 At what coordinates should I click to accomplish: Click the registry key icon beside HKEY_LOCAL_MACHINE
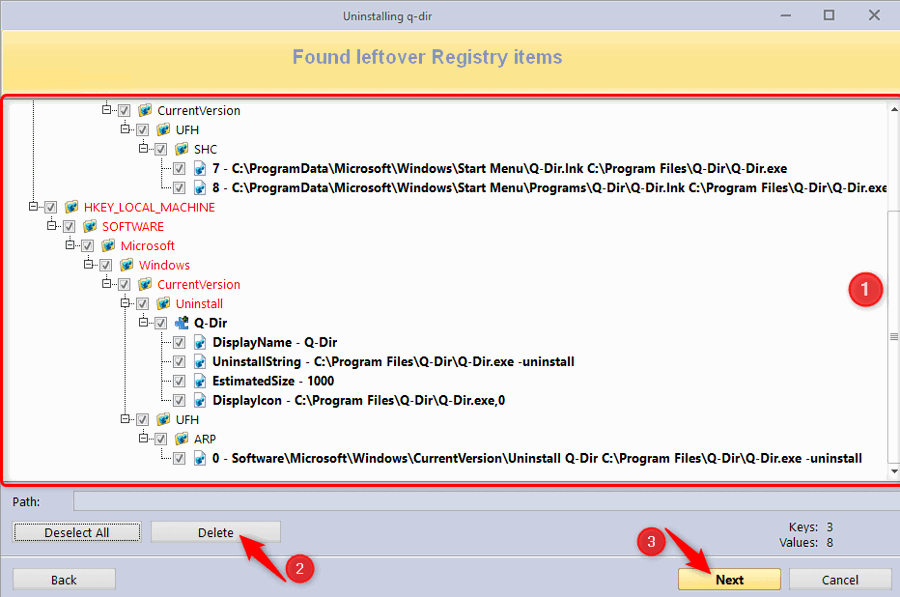(72, 207)
